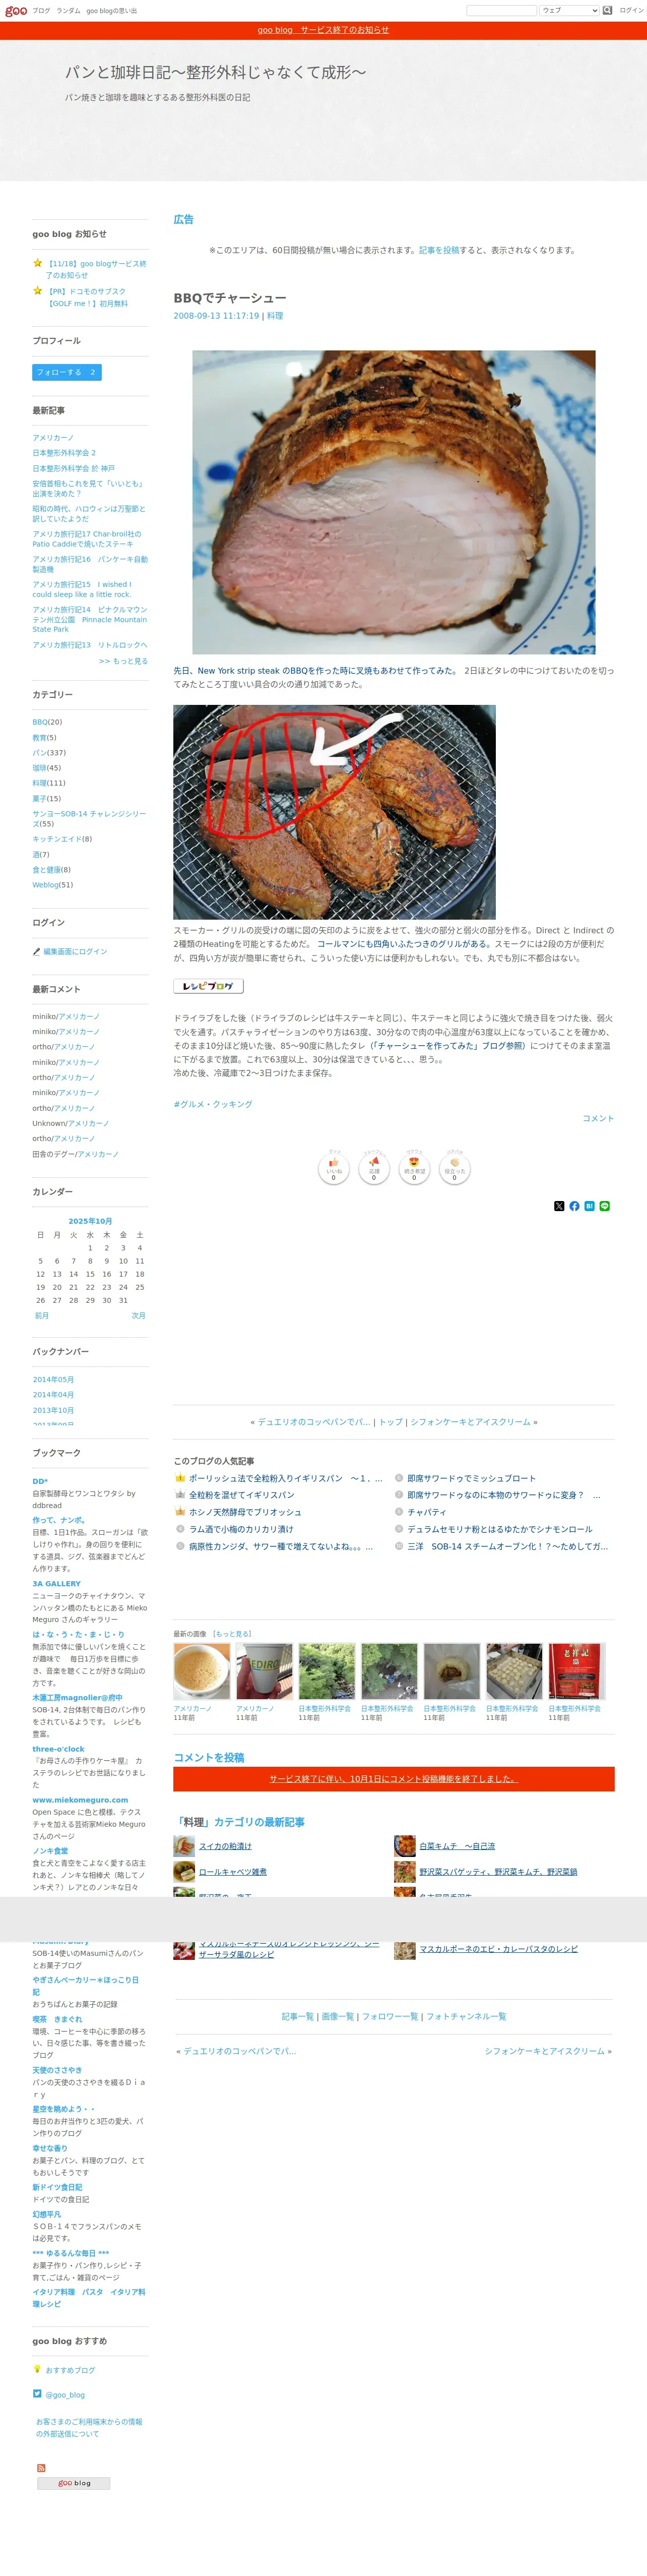647x2576 pixels.
Task: Open the 記事を投稿 link in the ad area
Action: coord(439,250)
